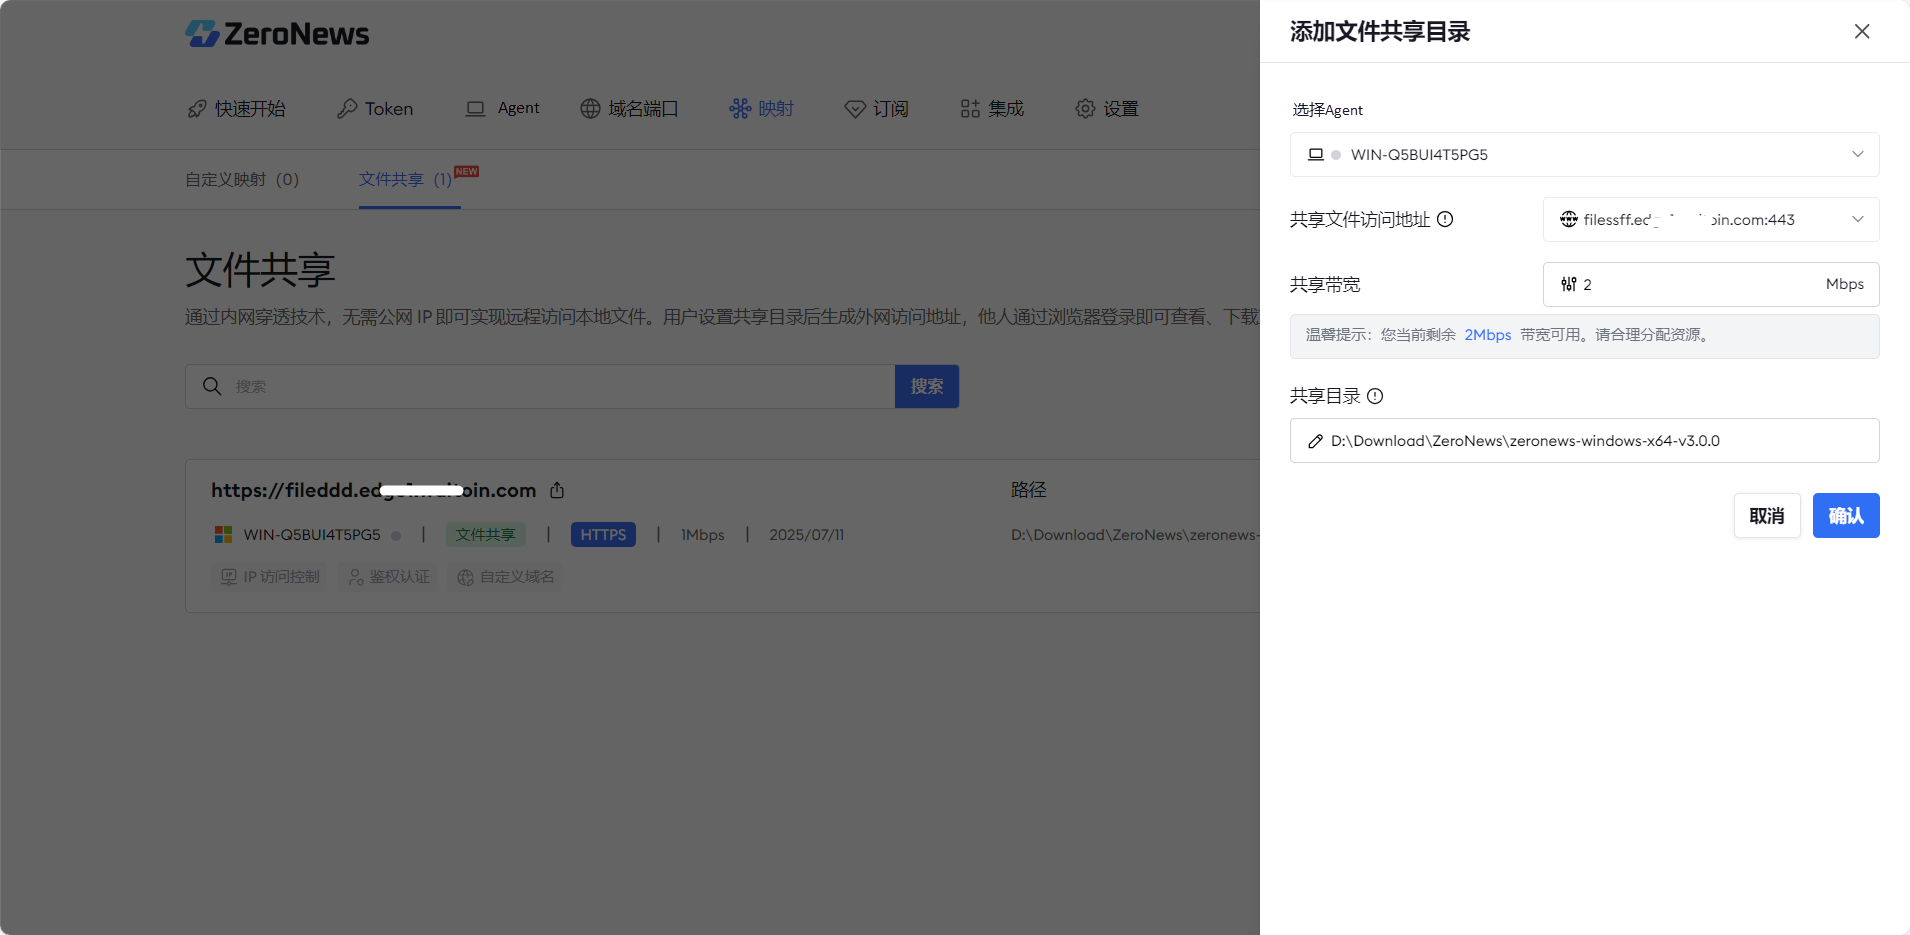Switch to the 文件共享 (1) tab
The width and height of the screenshot is (1910, 935).
click(405, 180)
